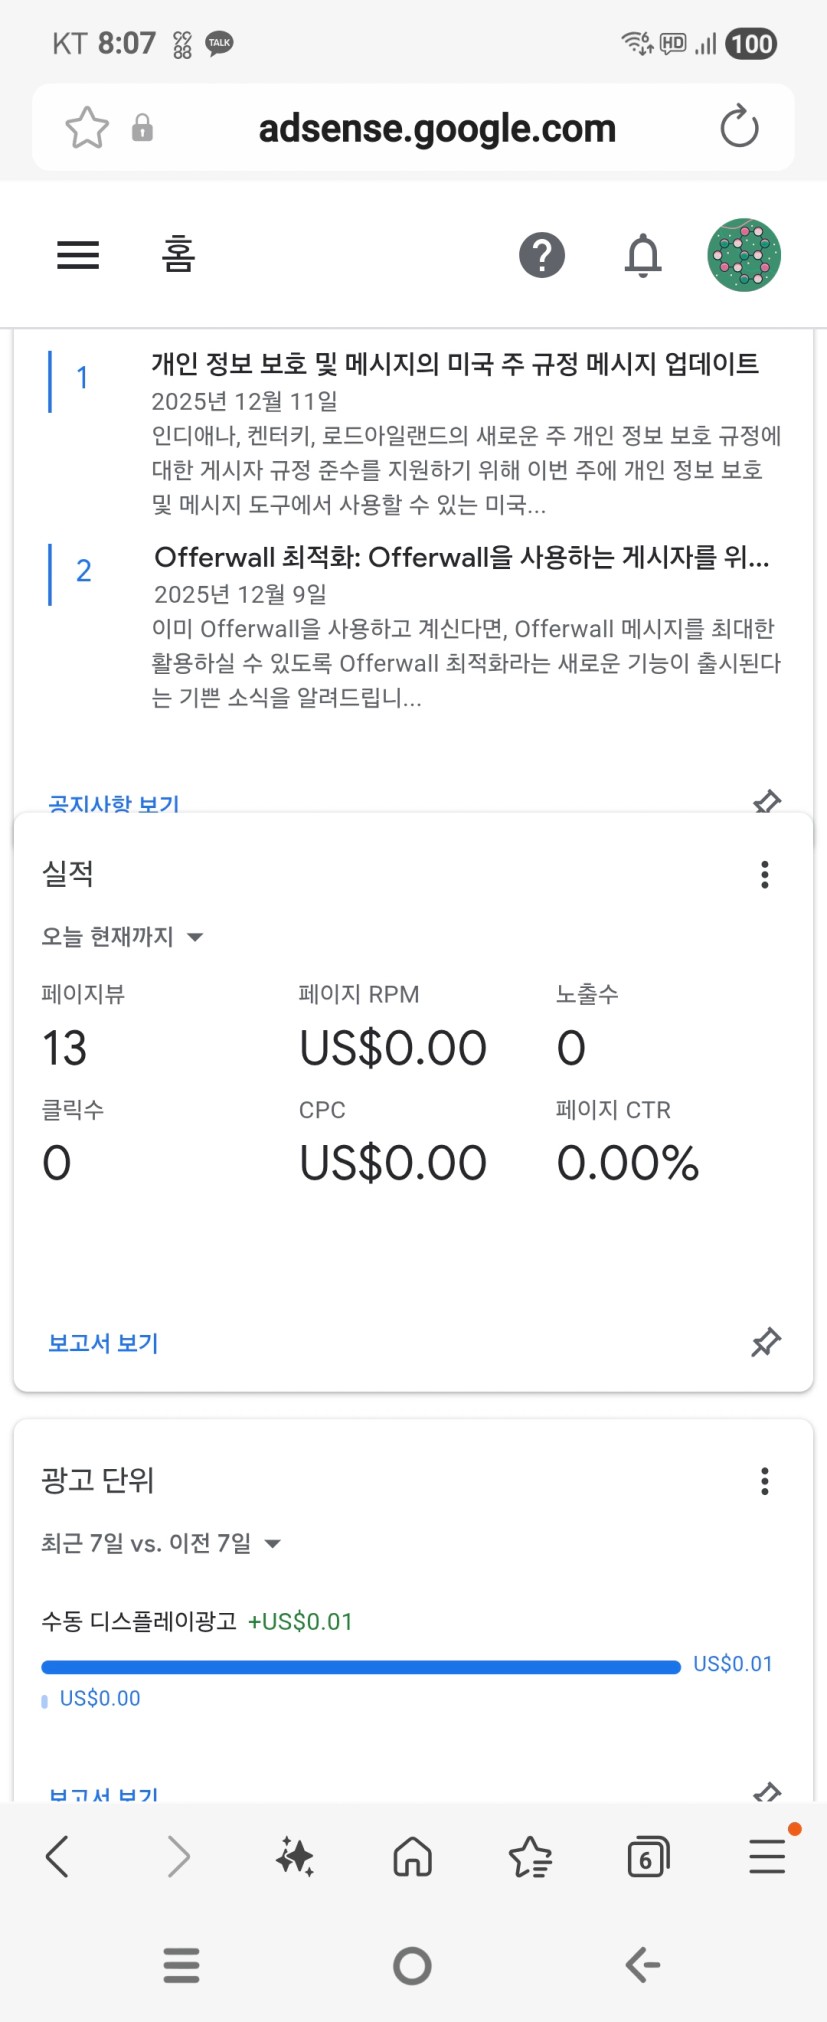Click the help question mark icon
This screenshot has height=2022, width=827.
[542, 255]
